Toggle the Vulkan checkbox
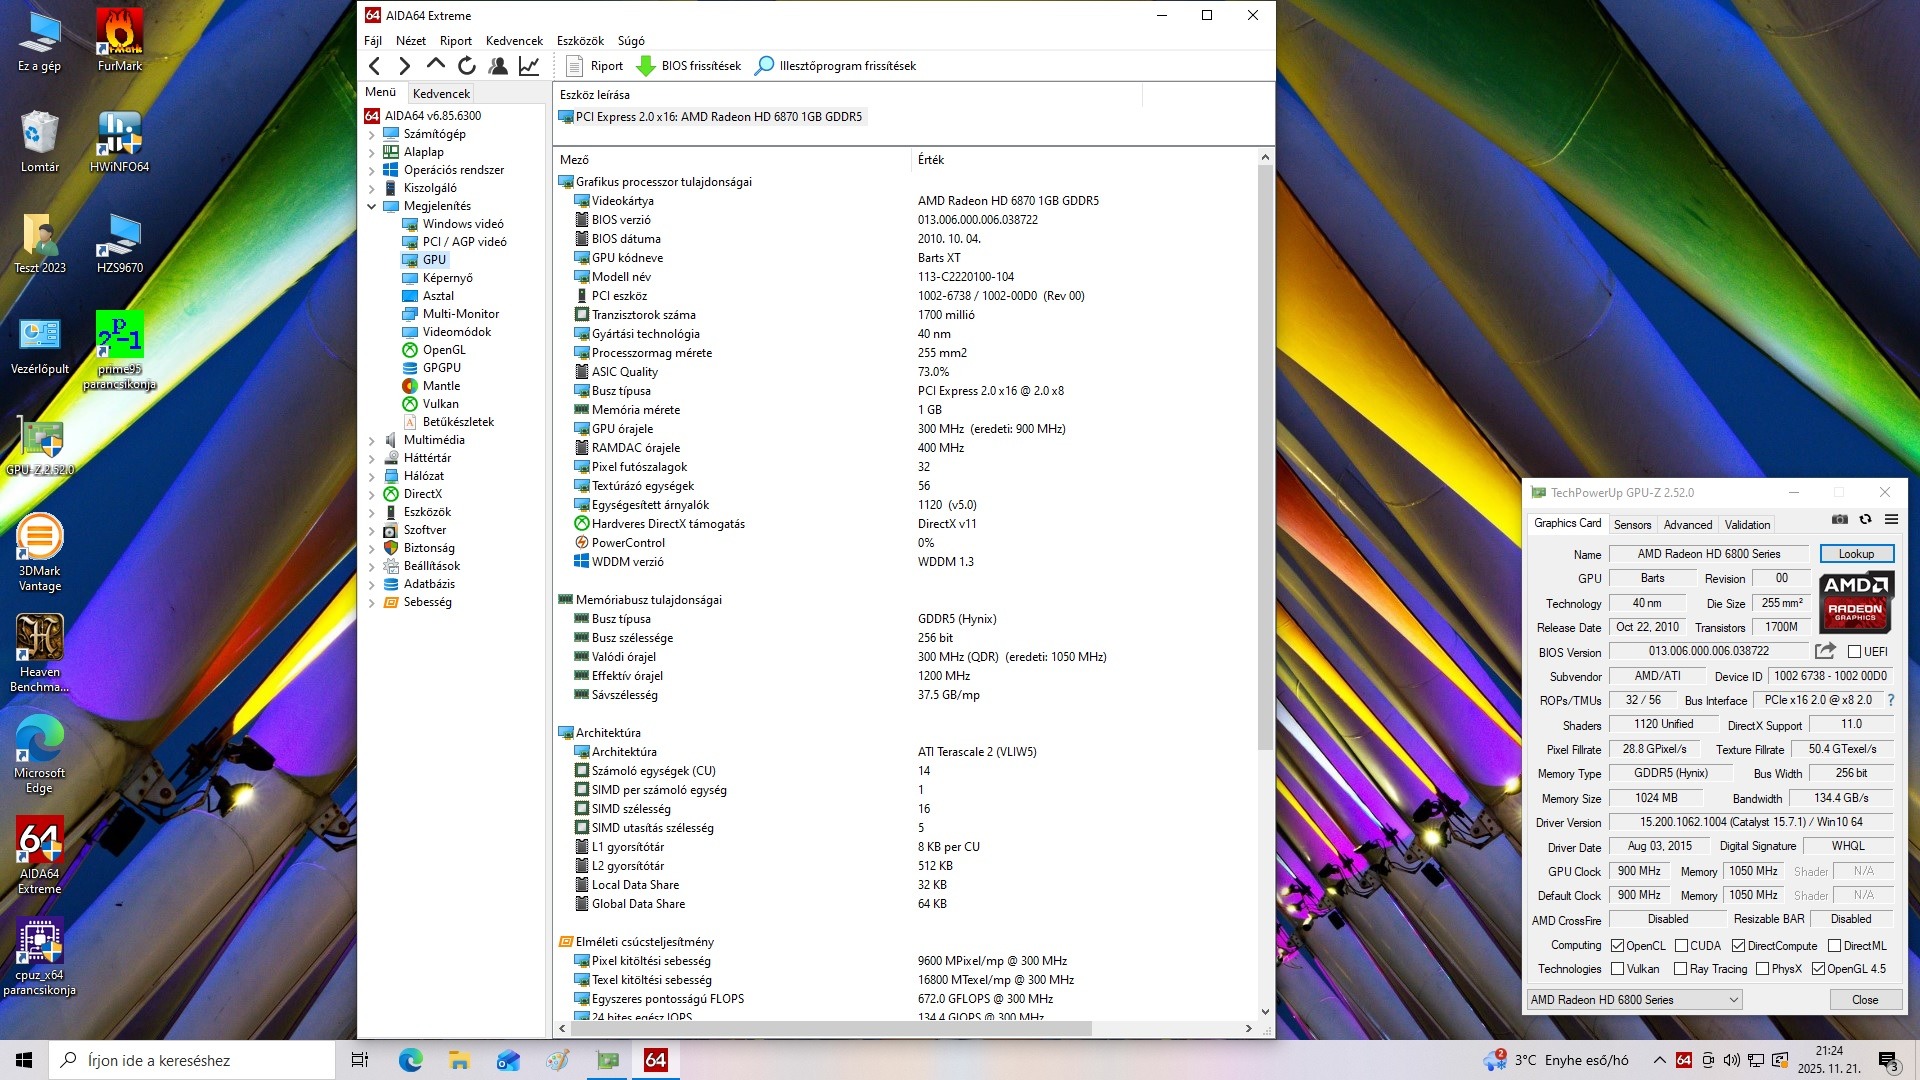This screenshot has height=1080, width=1920. pos(1617,969)
